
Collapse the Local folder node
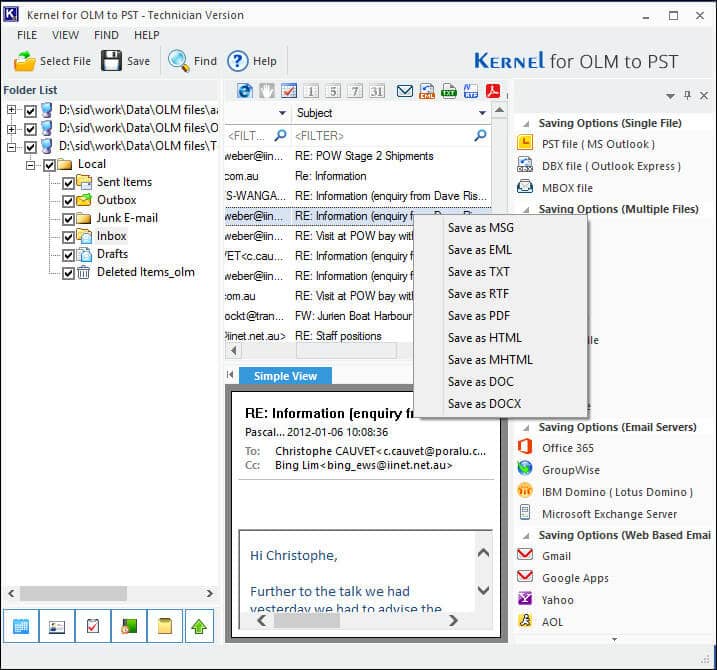coord(30,165)
